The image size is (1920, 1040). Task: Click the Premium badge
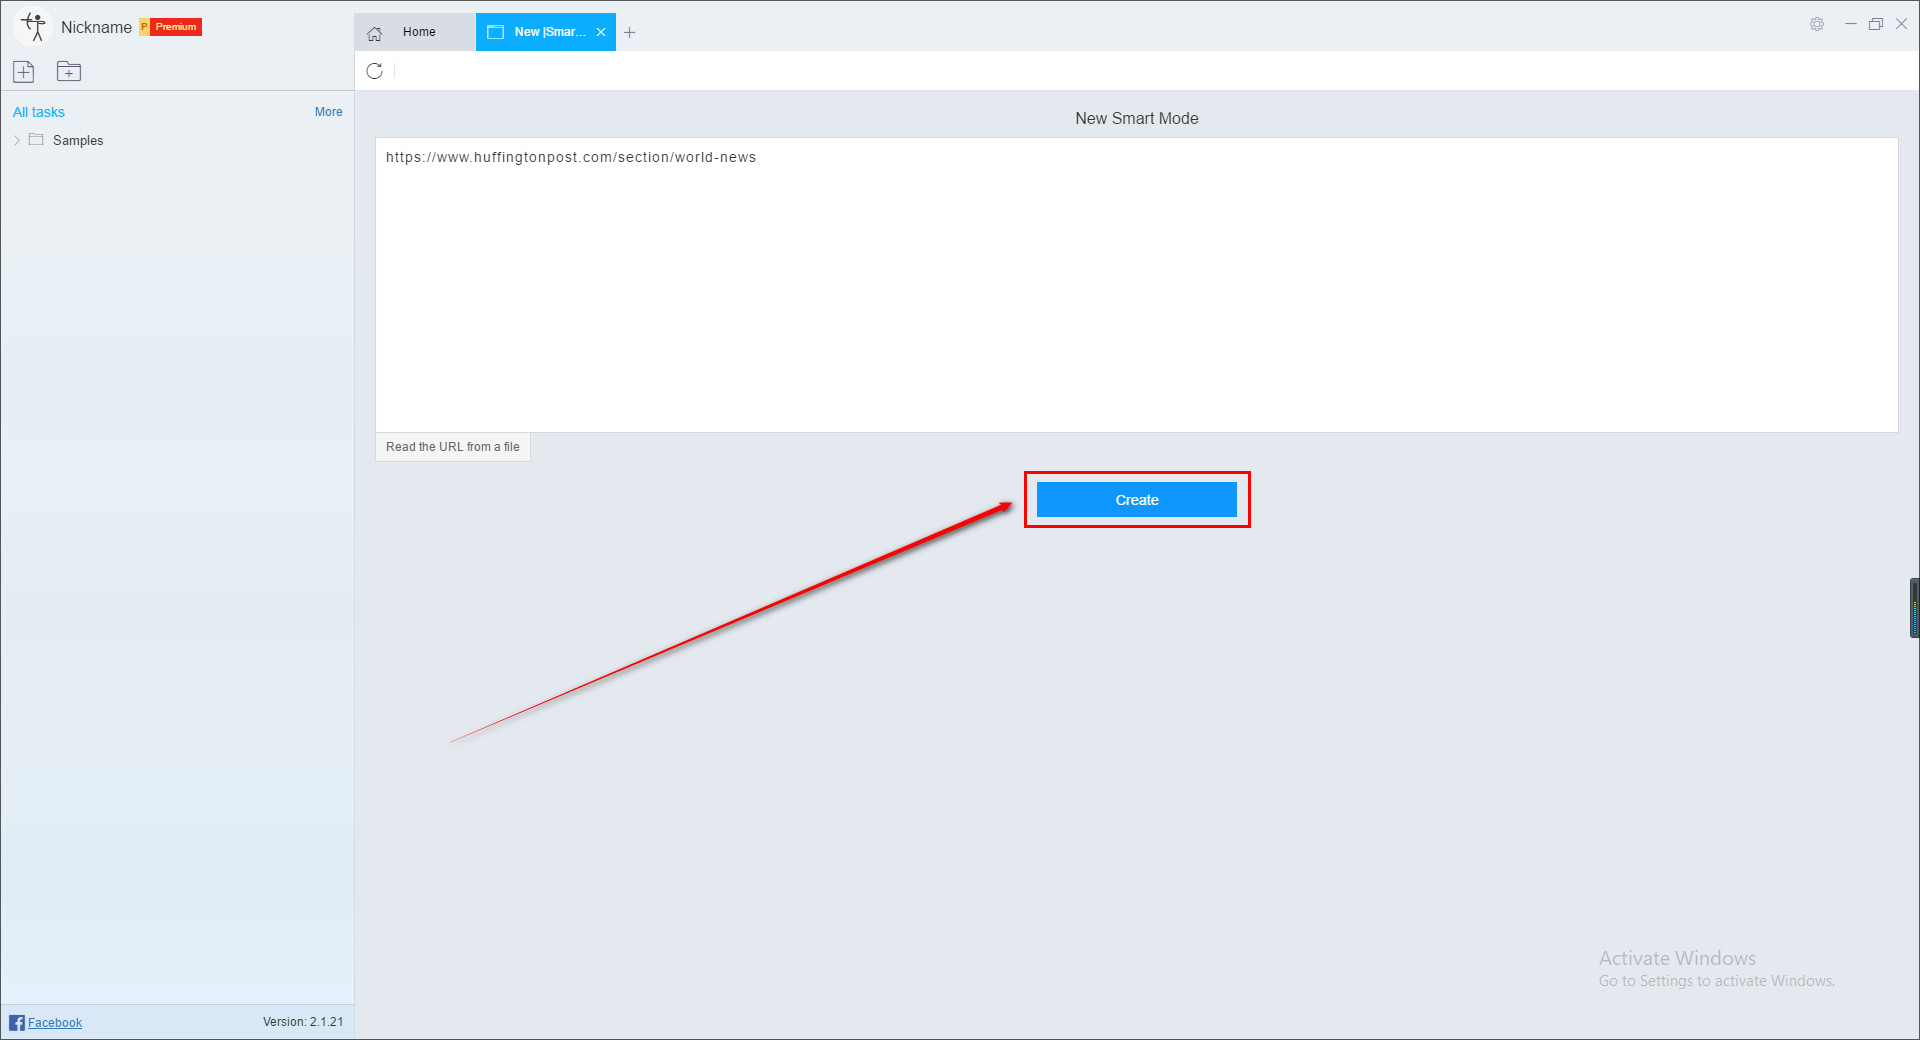tap(171, 27)
